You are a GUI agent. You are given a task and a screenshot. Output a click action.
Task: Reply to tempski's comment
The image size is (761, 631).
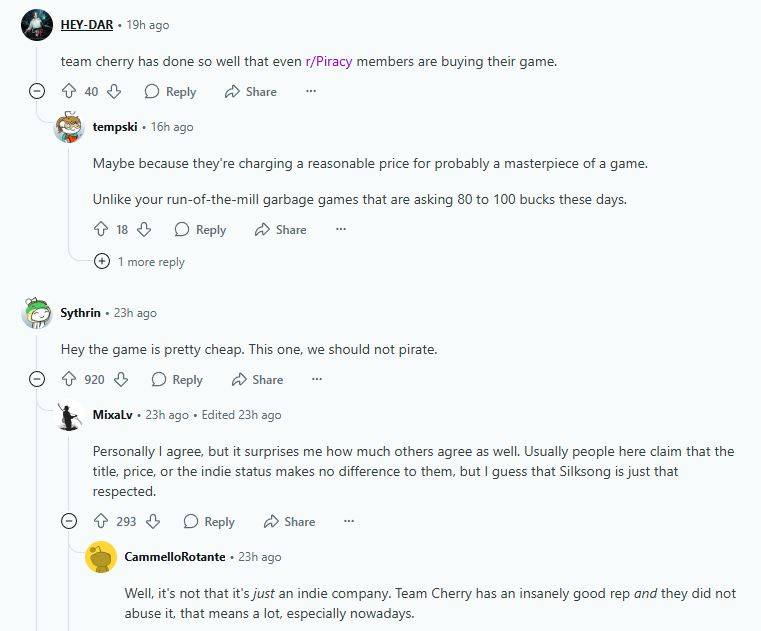(200, 229)
